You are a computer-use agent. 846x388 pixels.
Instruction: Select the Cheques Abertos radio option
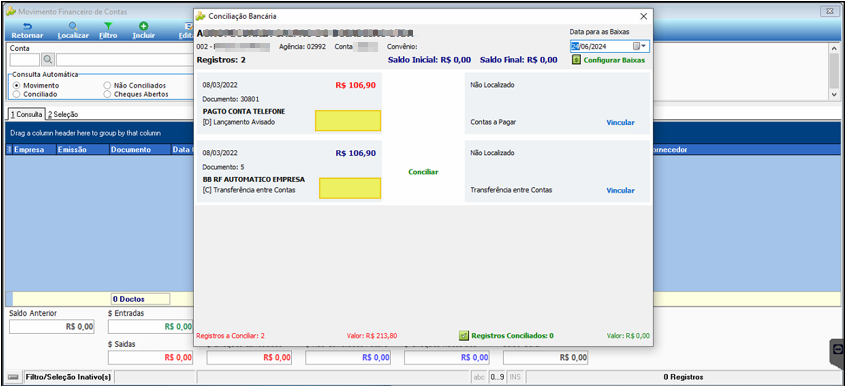coord(107,94)
